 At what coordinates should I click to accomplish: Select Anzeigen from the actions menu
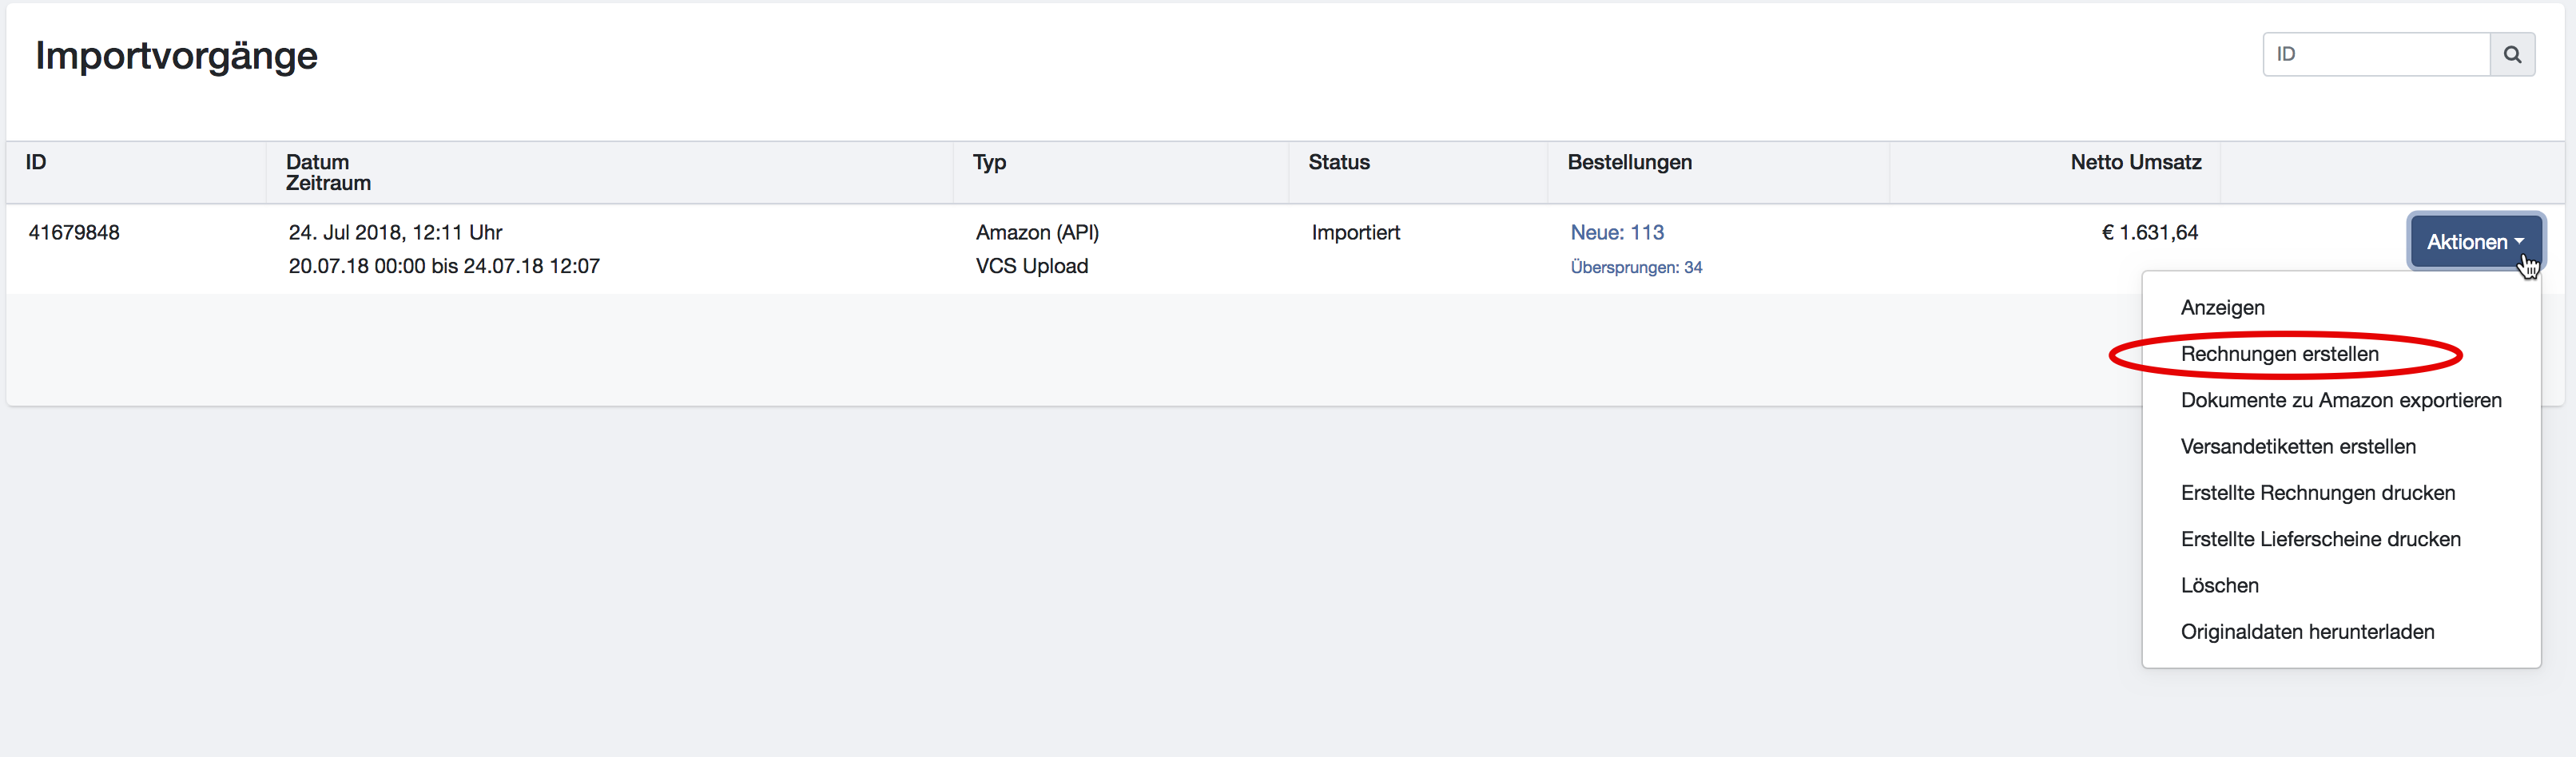[2222, 308]
